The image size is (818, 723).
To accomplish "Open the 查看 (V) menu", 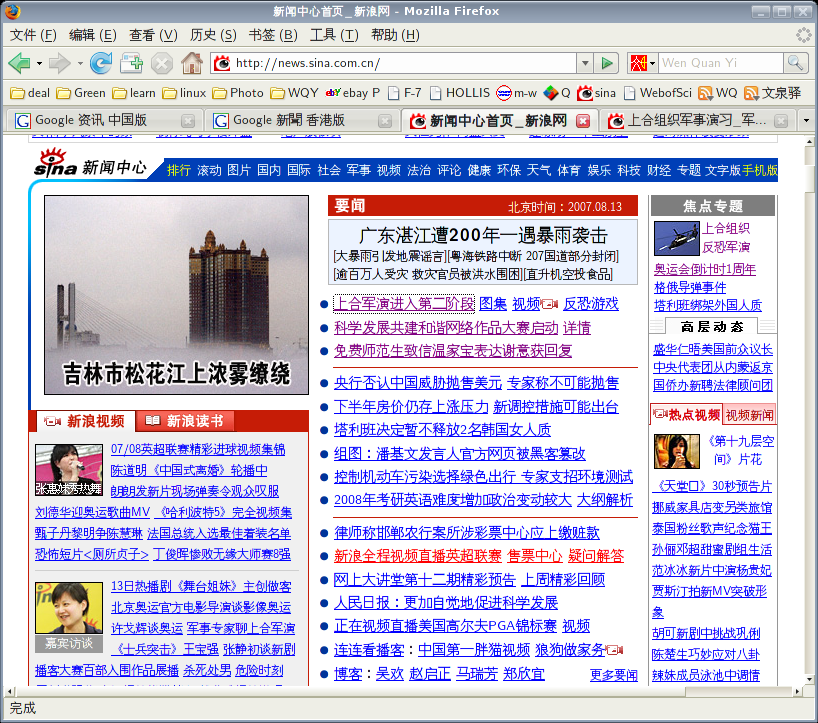I will coord(153,35).
